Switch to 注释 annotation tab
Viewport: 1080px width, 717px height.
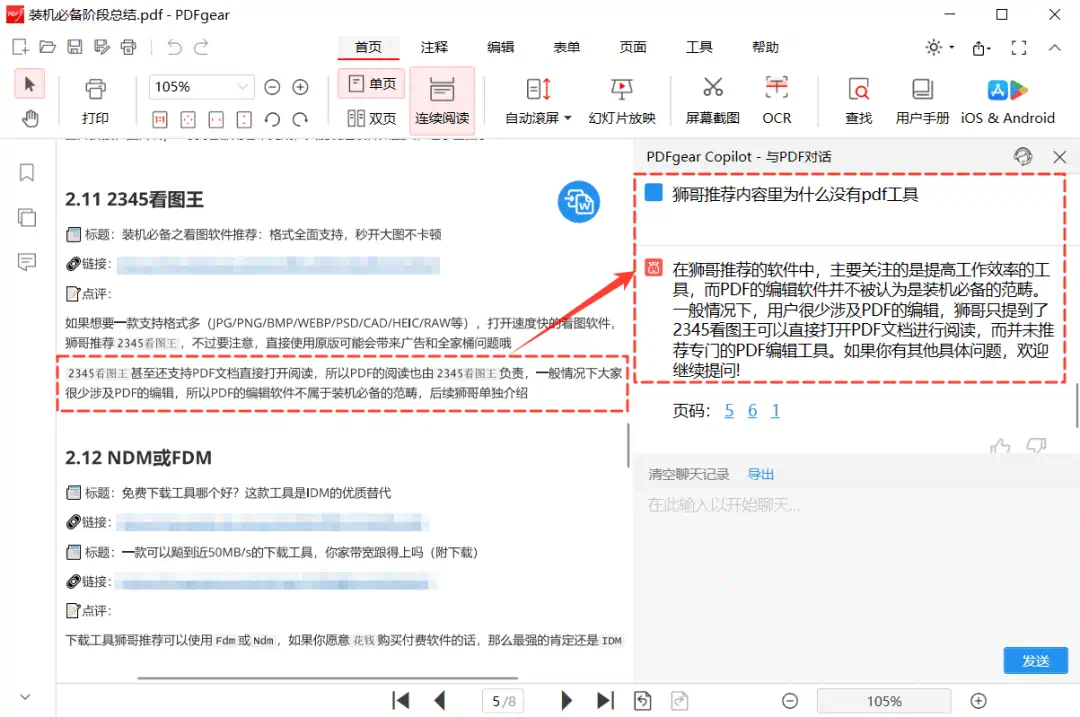point(434,47)
